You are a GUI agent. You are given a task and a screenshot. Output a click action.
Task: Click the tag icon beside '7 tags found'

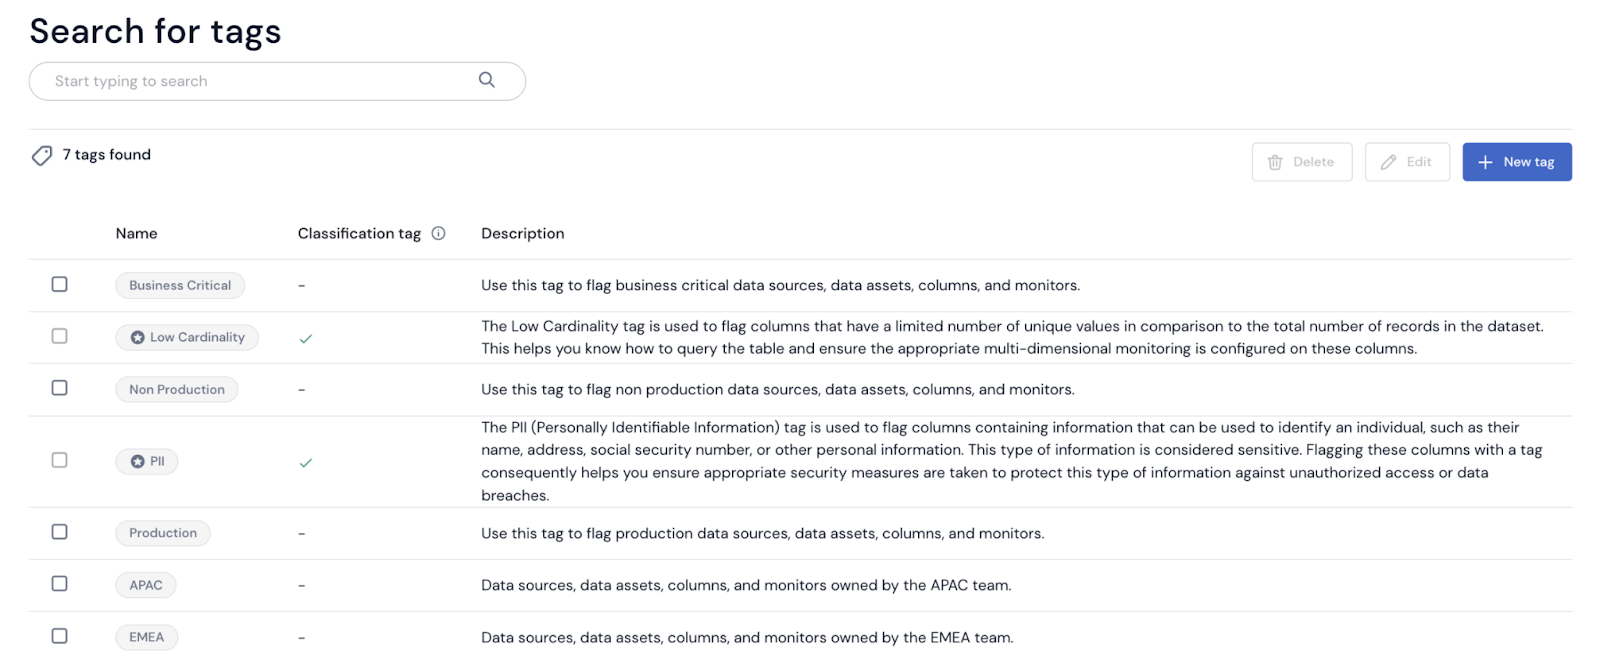coord(41,155)
